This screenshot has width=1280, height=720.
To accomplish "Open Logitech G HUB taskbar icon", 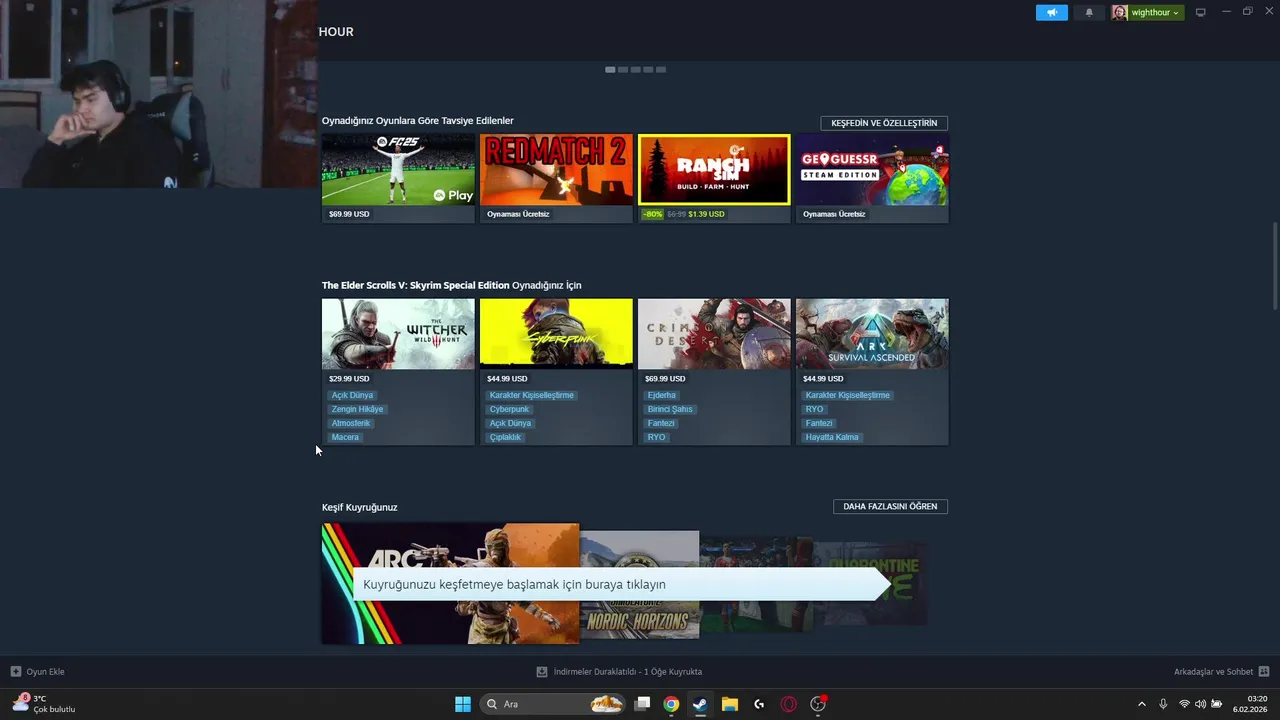I will 759,704.
